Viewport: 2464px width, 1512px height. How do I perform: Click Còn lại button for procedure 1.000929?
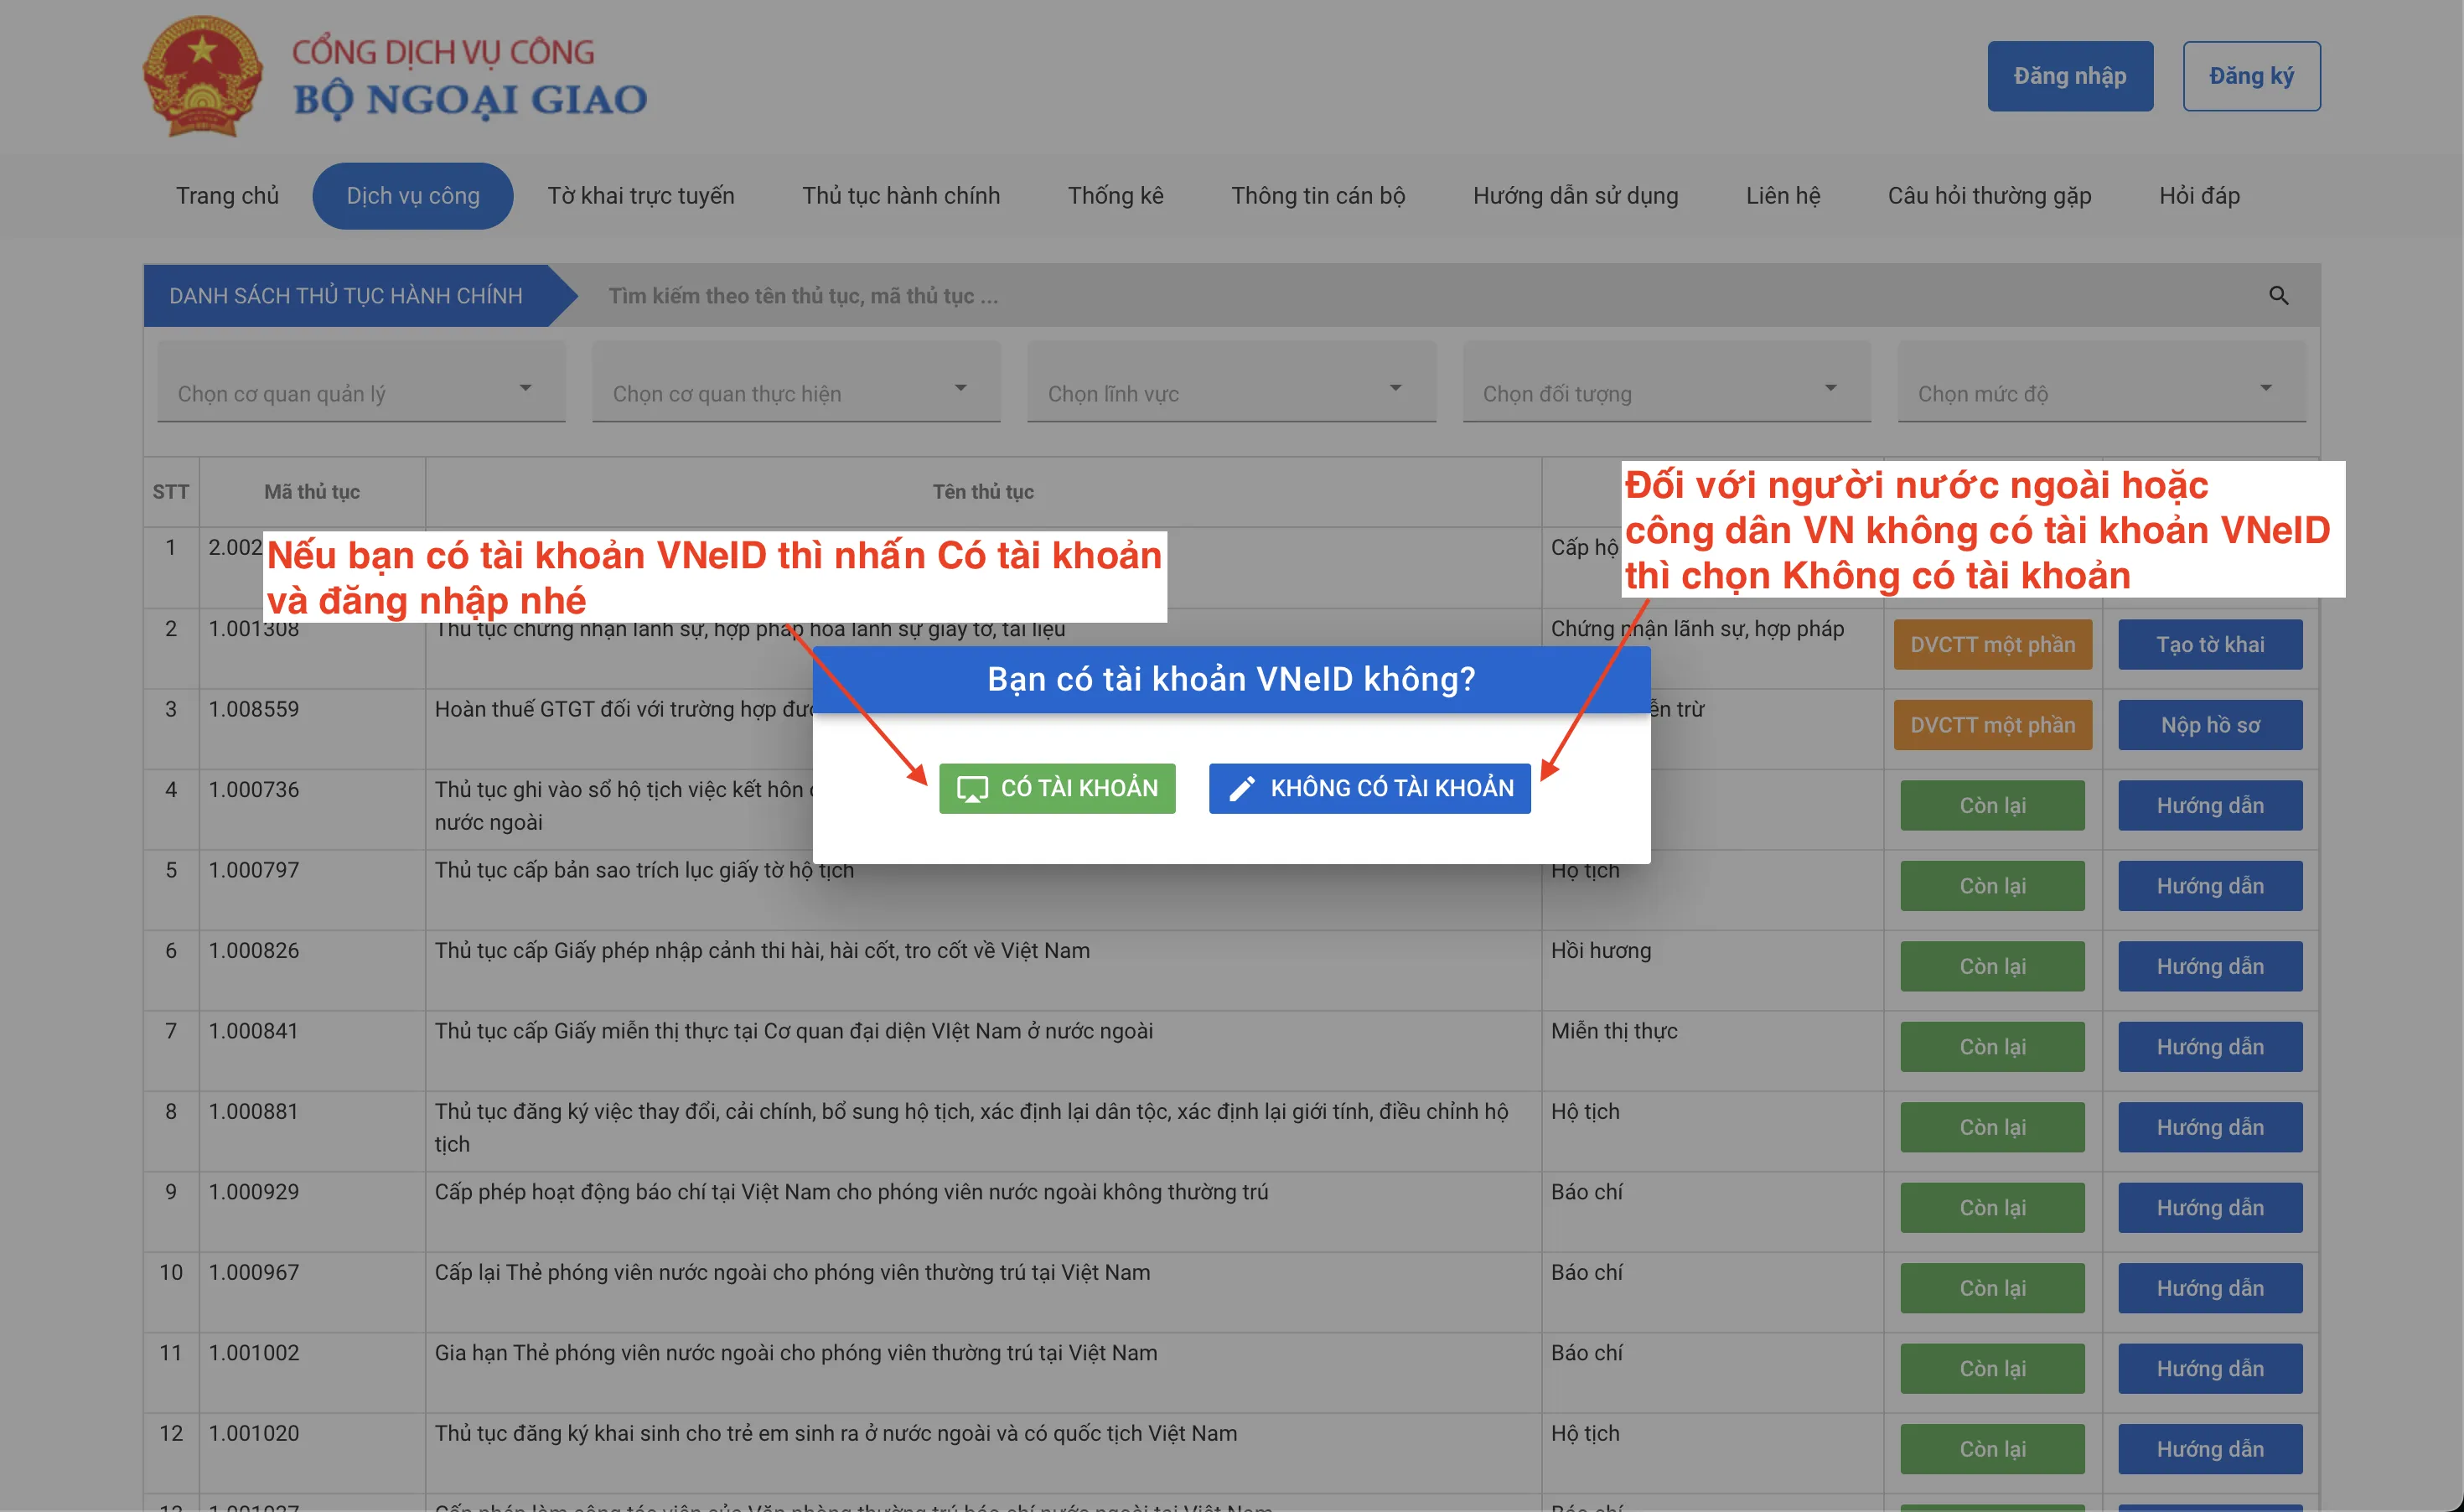point(1991,1208)
